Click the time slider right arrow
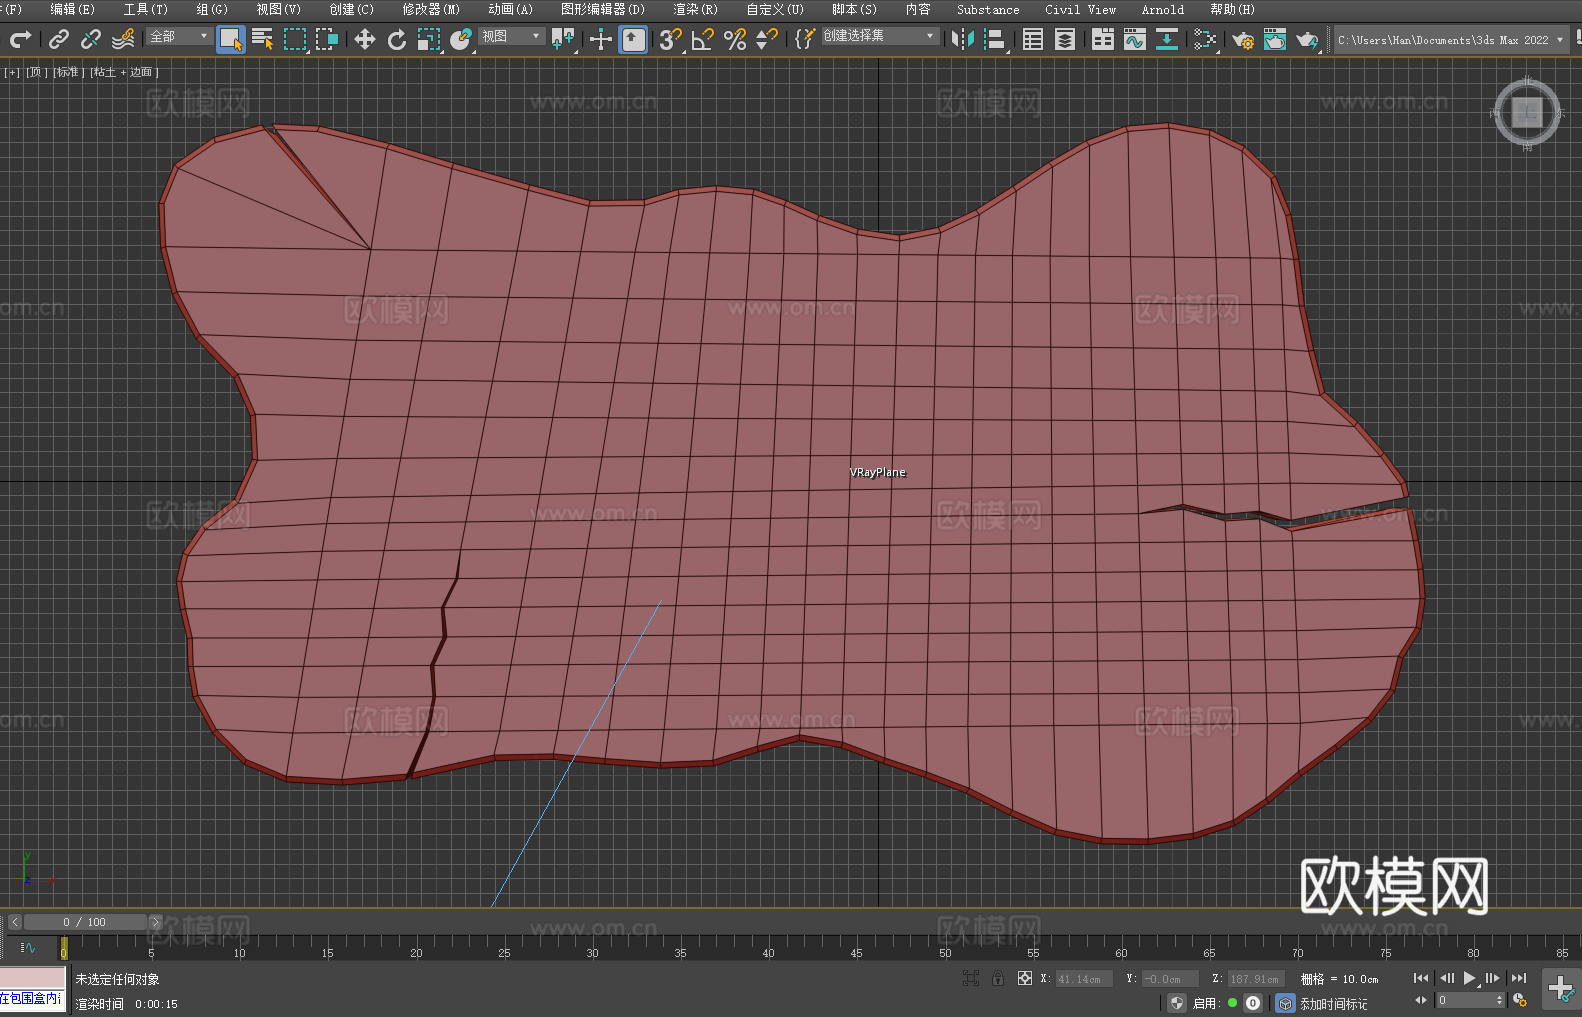This screenshot has height=1017, width=1582. [155, 922]
